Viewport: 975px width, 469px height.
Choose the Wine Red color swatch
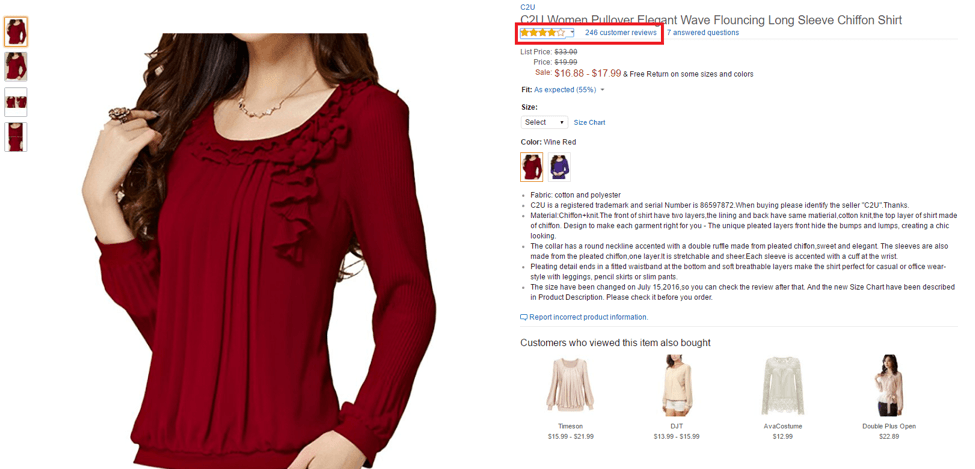[532, 167]
